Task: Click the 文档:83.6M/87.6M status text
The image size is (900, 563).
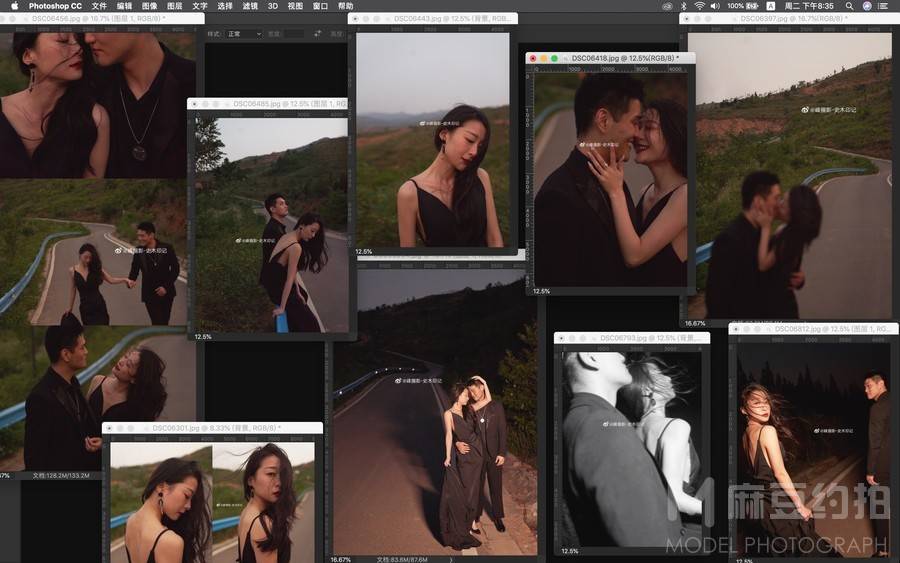Action: (402, 559)
